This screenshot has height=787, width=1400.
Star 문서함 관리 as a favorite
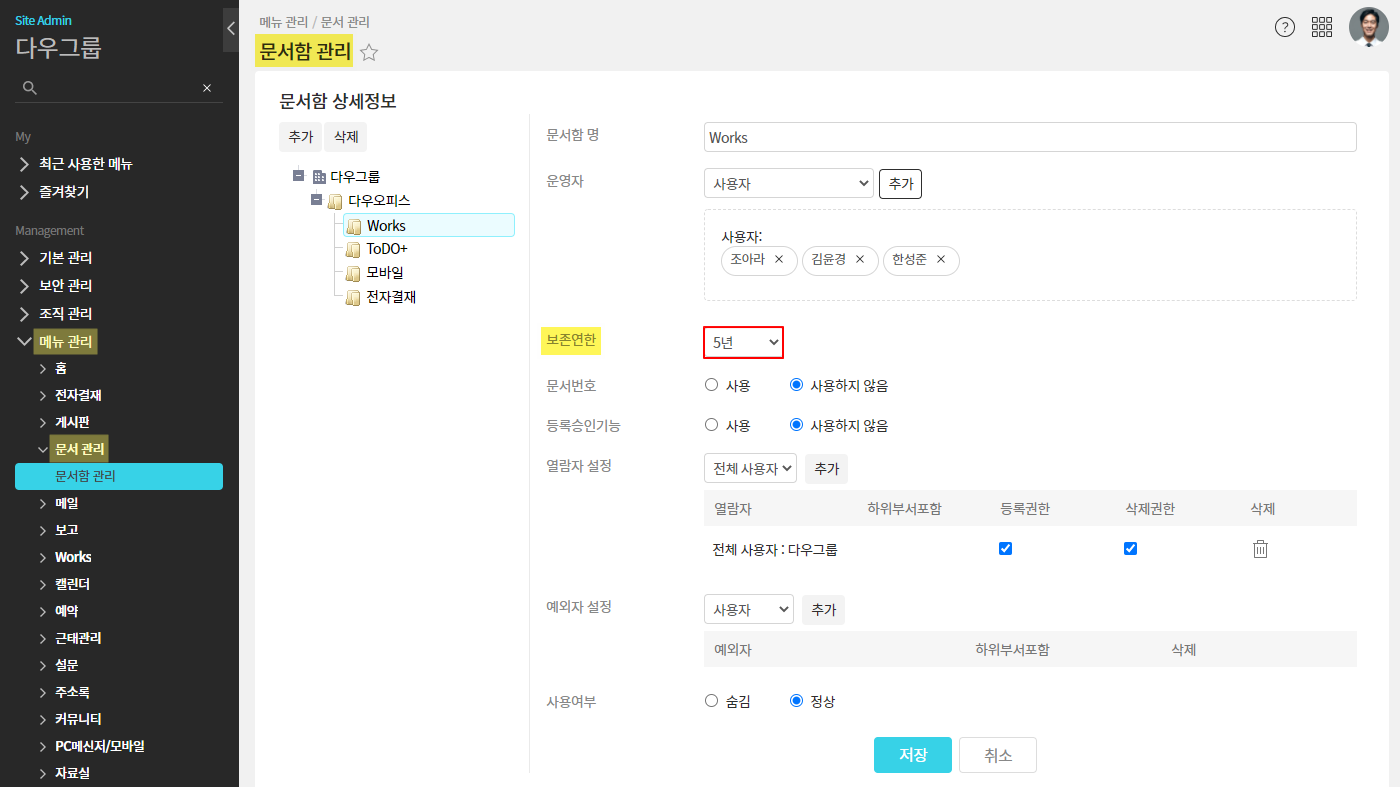point(369,53)
